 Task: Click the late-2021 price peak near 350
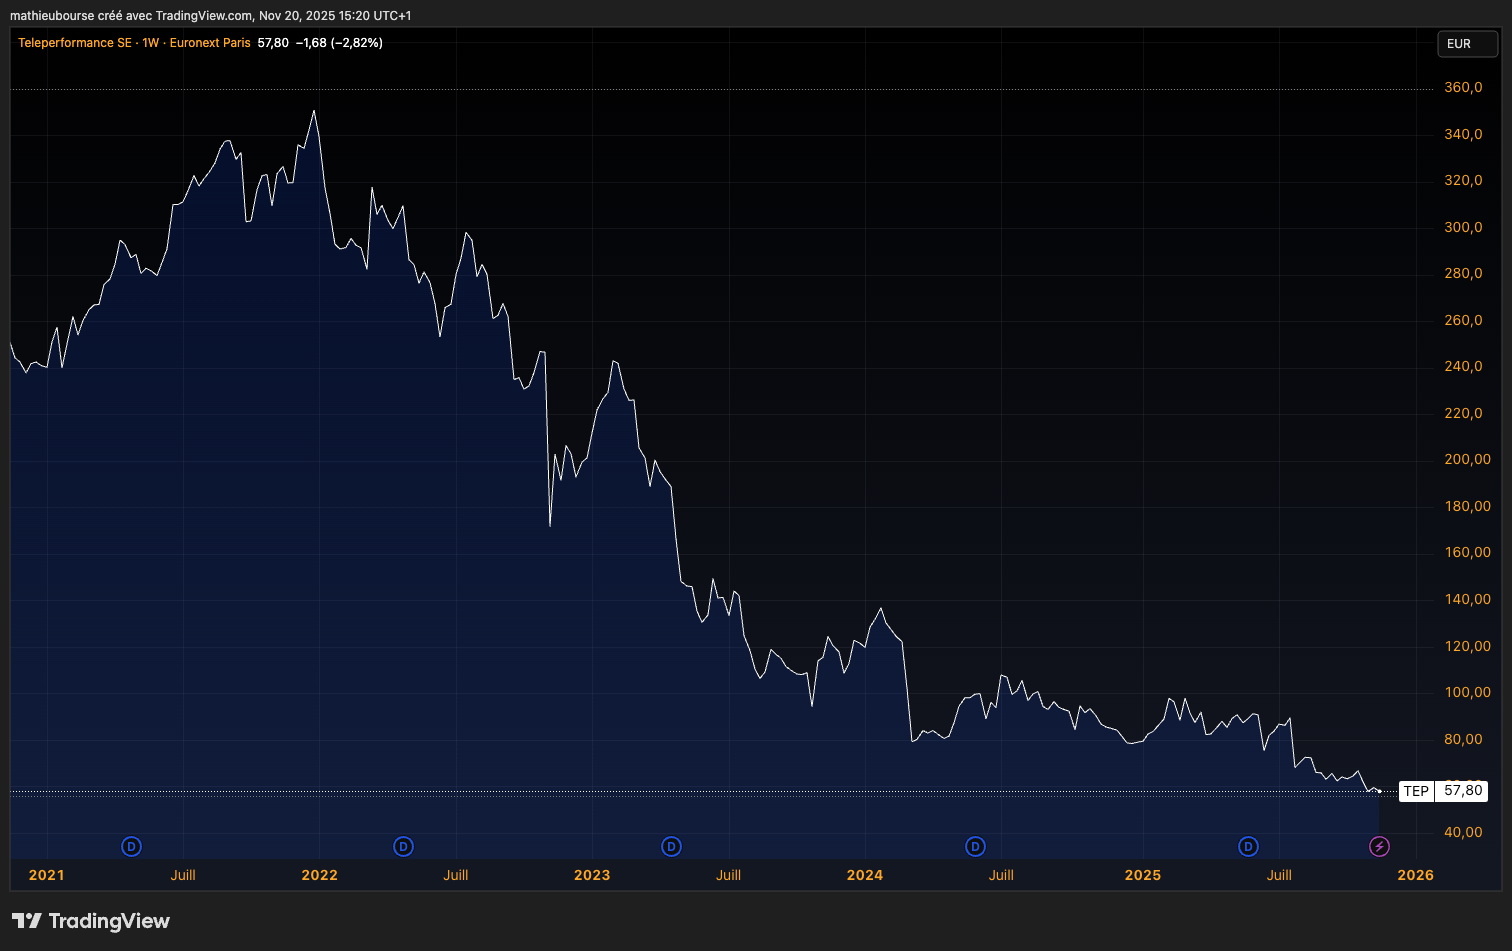coord(314,111)
